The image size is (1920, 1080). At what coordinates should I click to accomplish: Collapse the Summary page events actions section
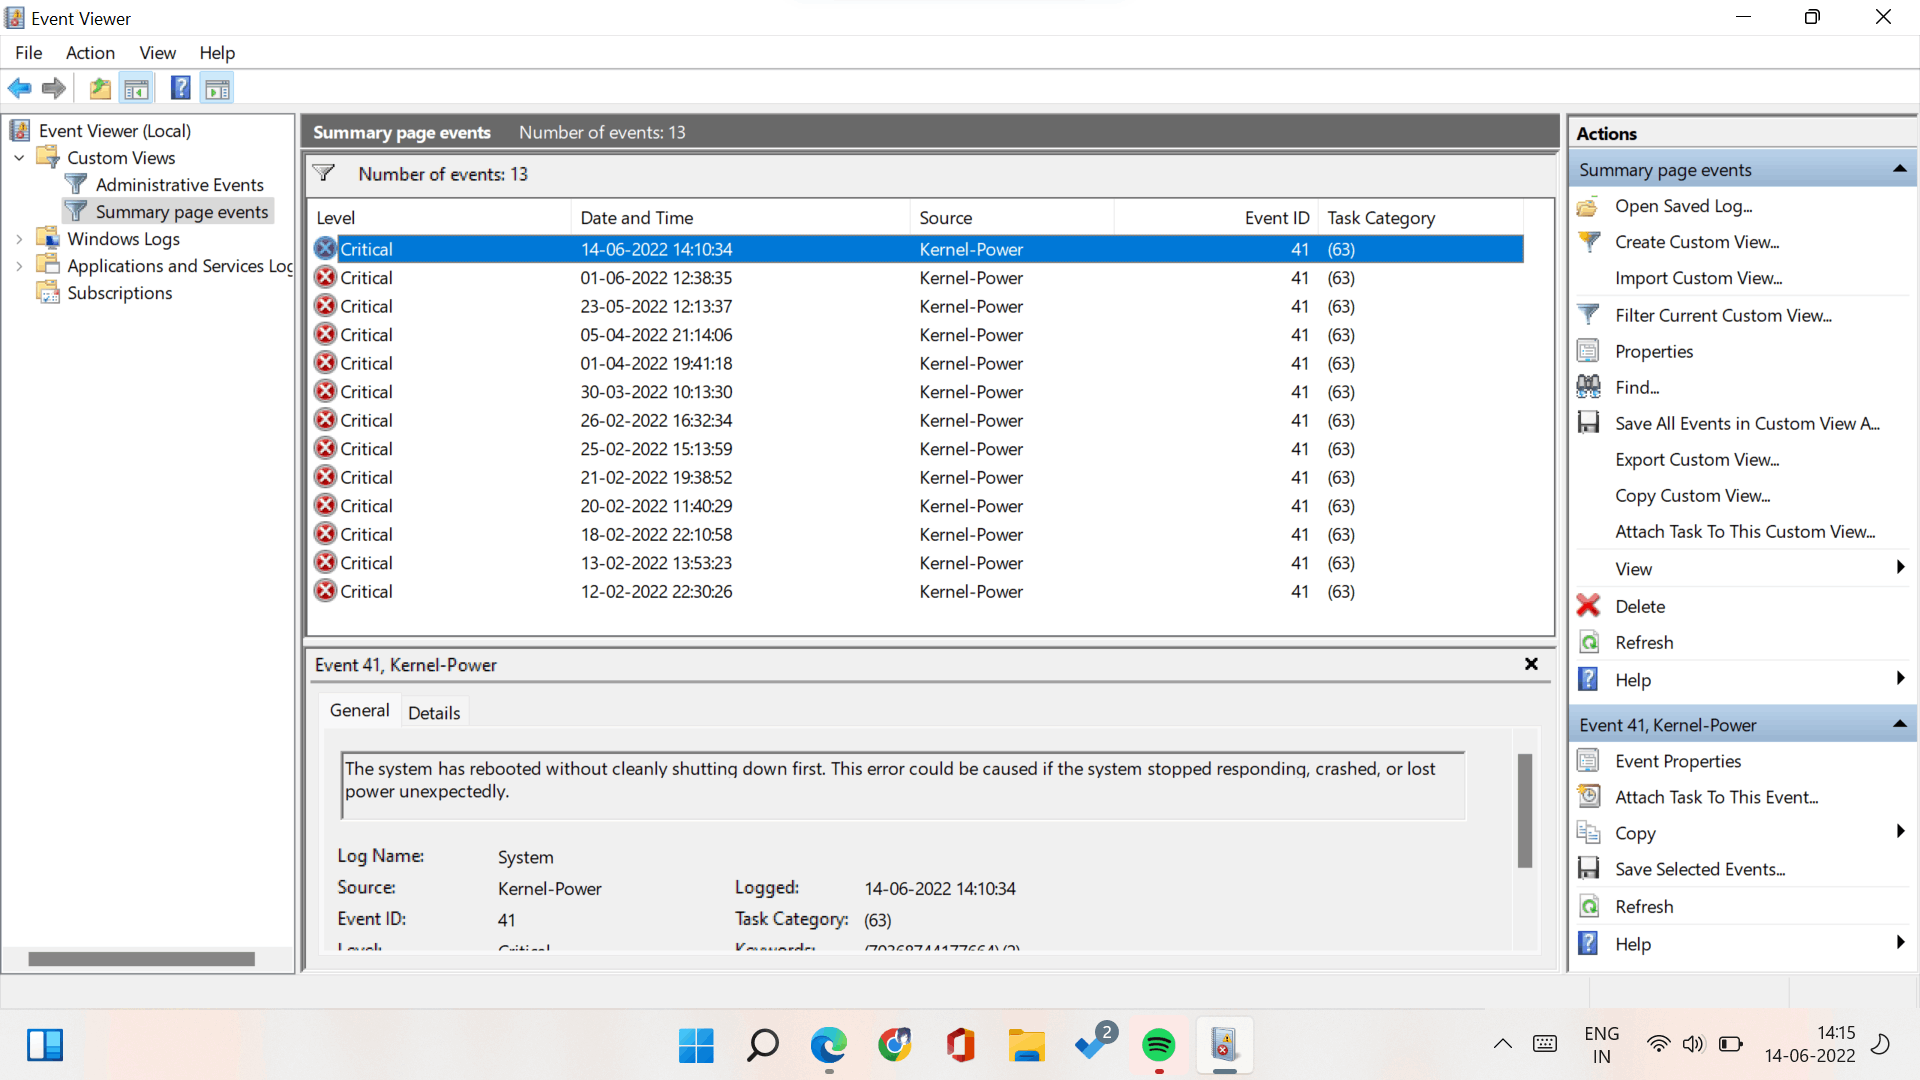pyautogui.click(x=1899, y=170)
